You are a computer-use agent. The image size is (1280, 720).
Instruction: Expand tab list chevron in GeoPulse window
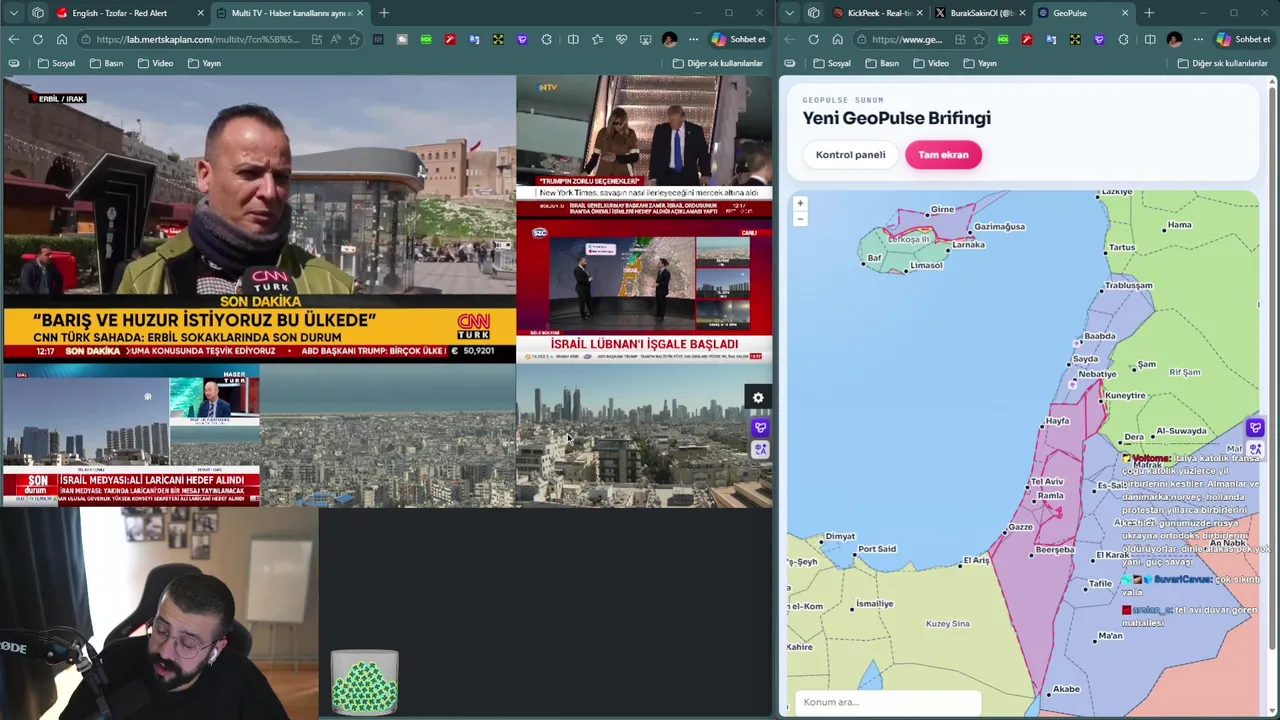point(790,13)
